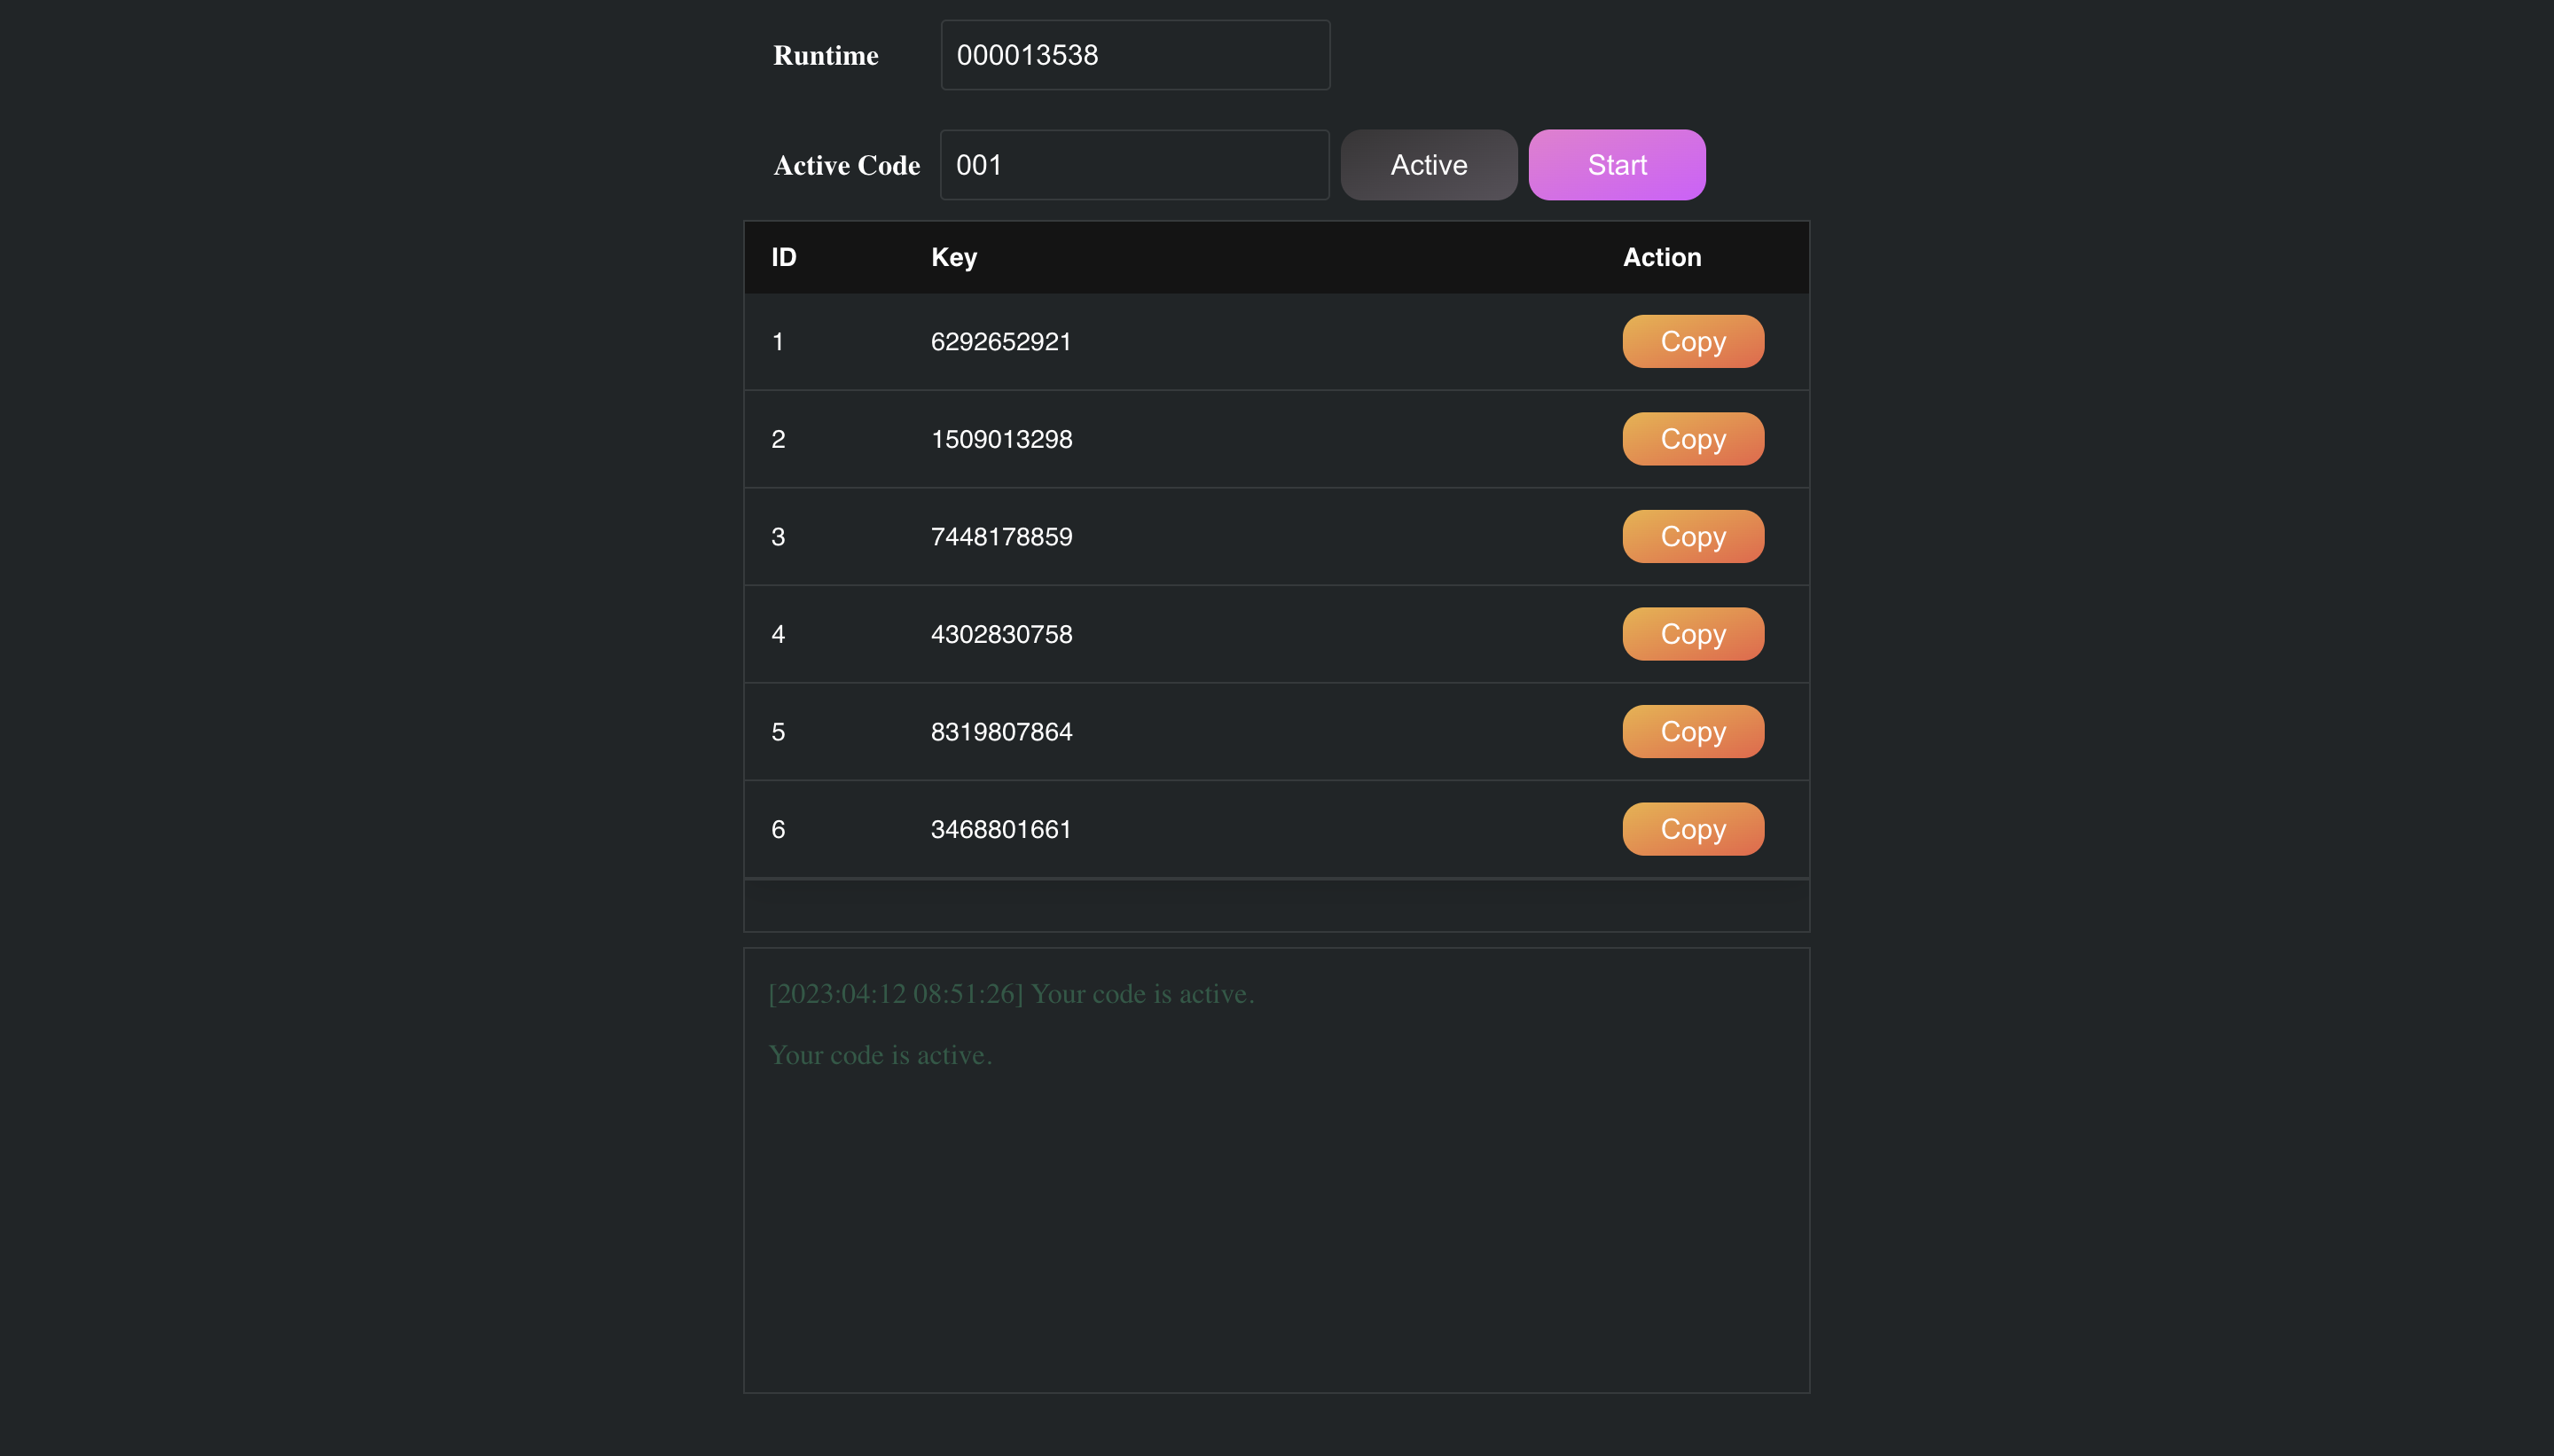2554x1456 pixels.
Task: Select key value 3468801661
Action: pos(1001,829)
